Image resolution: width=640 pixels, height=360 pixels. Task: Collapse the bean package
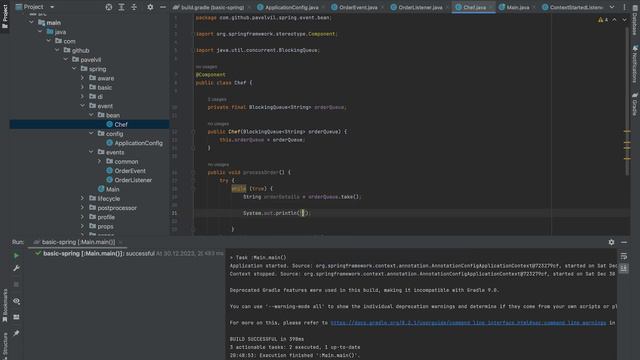click(x=91, y=115)
